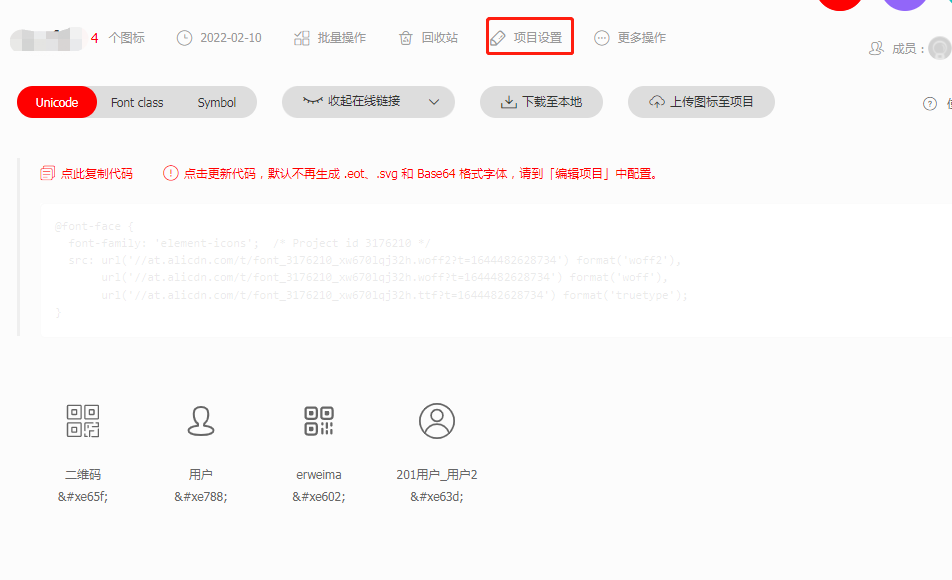
Task: Click the 成员 members people icon
Action: [875, 47]
